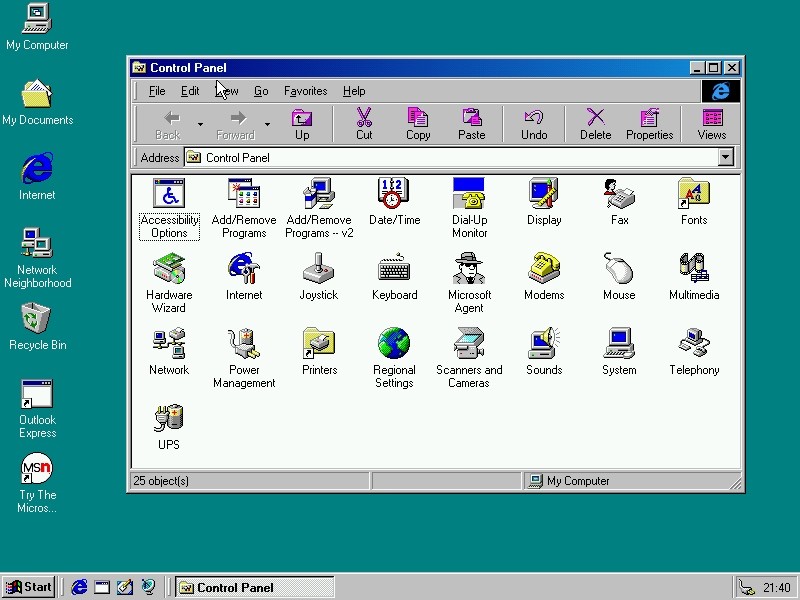
Task: Open the System control panel
Action: (x=618, y=345)
